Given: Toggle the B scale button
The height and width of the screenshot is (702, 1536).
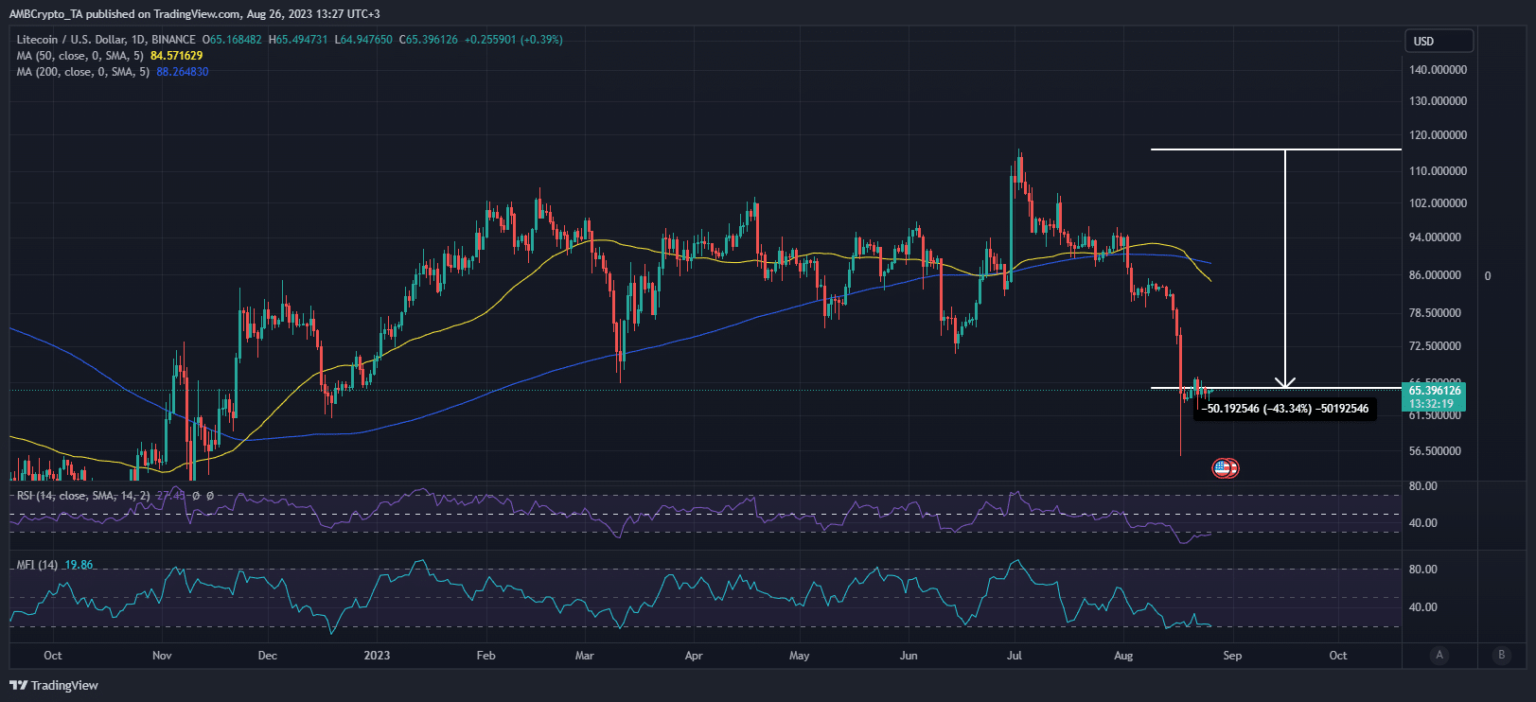Looking at the screenshot, I should pyautogui.click(x=1500, y=655).
